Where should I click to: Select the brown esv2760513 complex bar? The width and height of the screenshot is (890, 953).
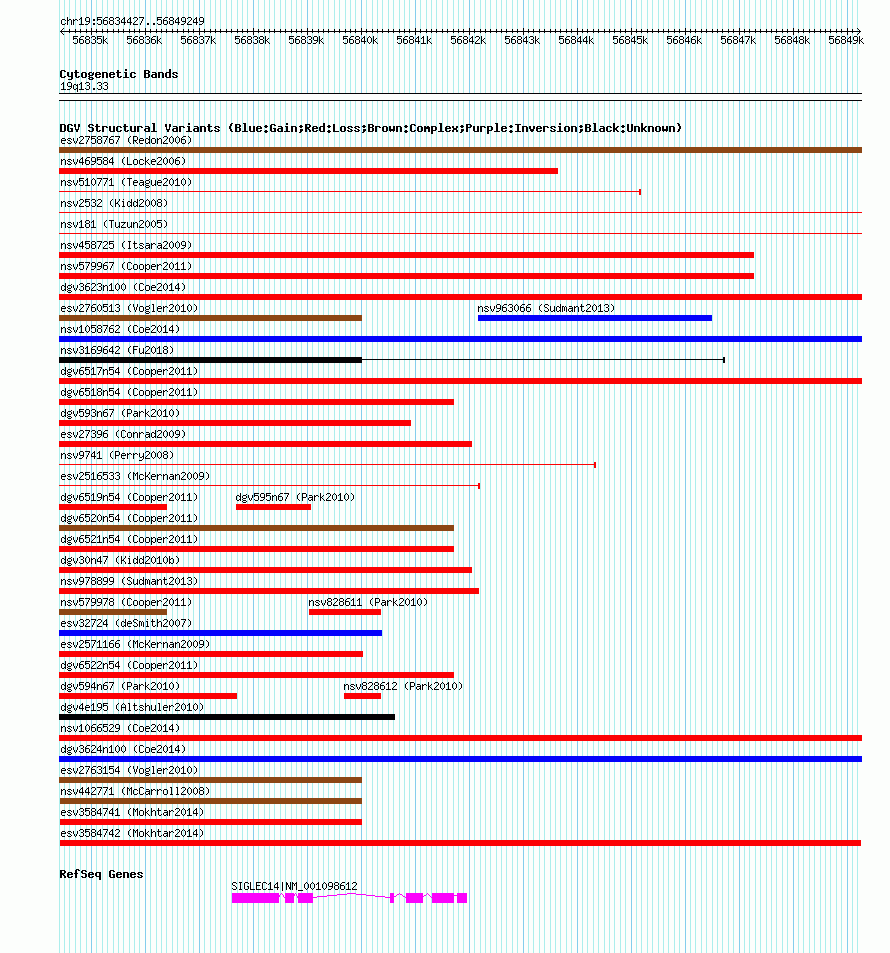pyautogui.click(x=210, y=318)
